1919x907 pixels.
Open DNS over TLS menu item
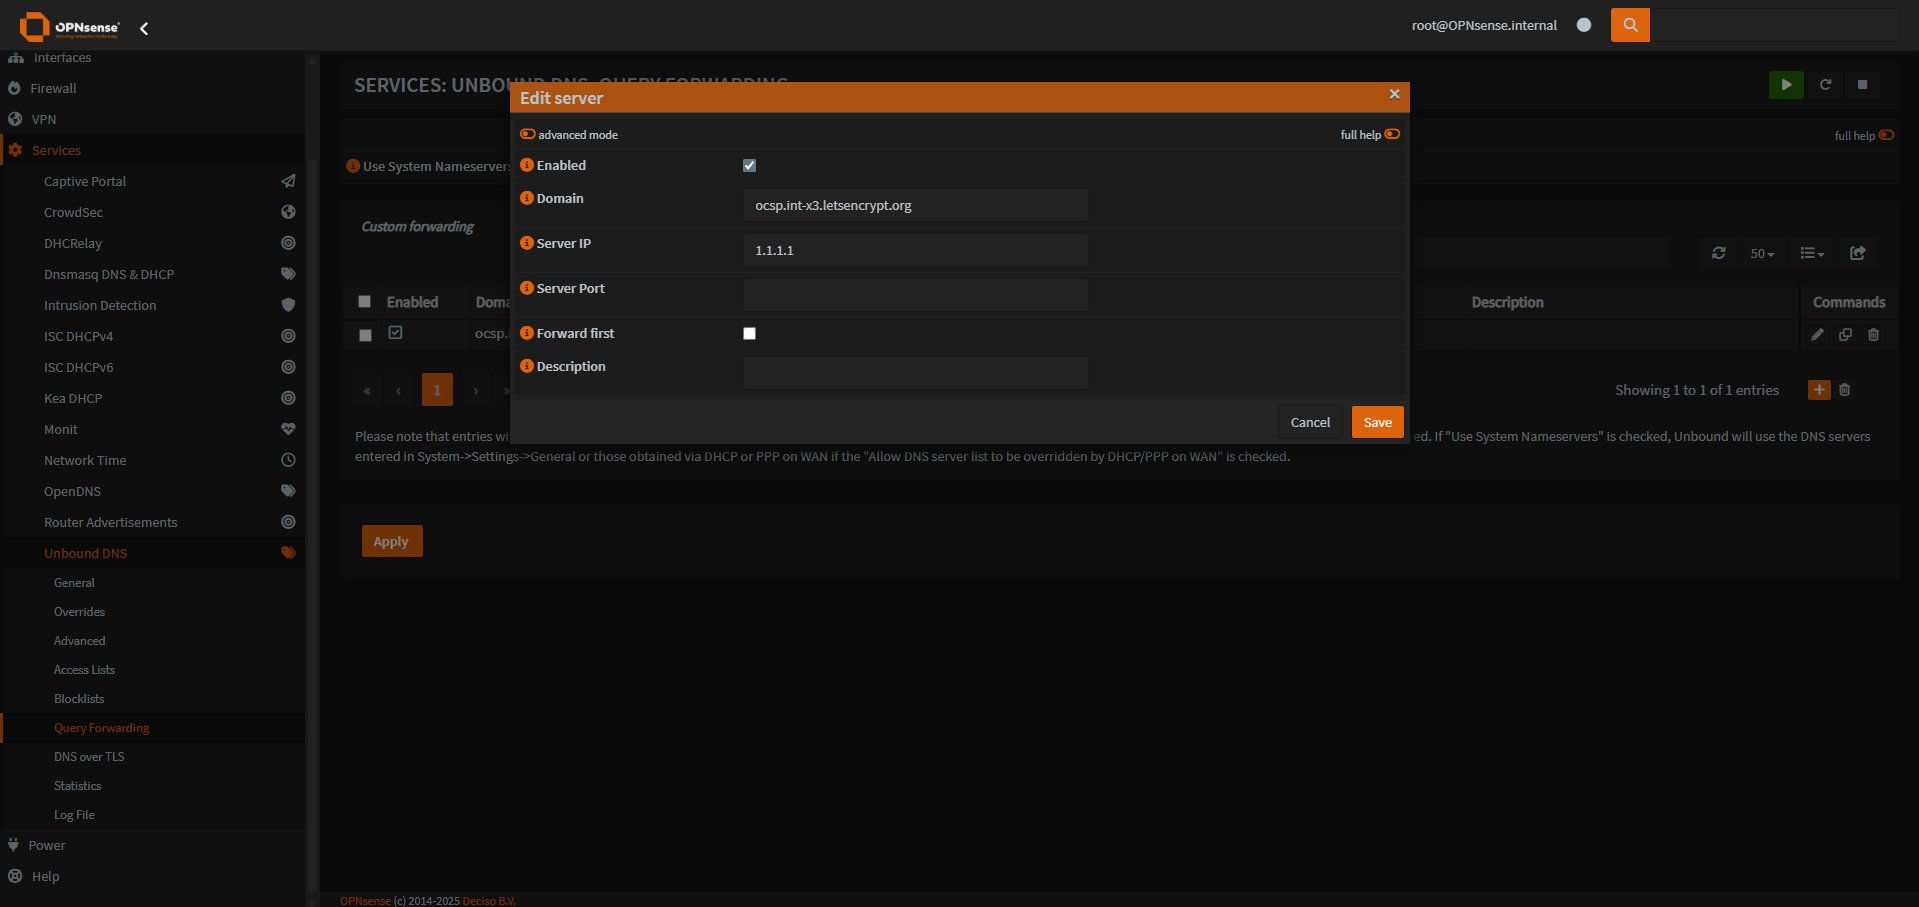point(89,757)
